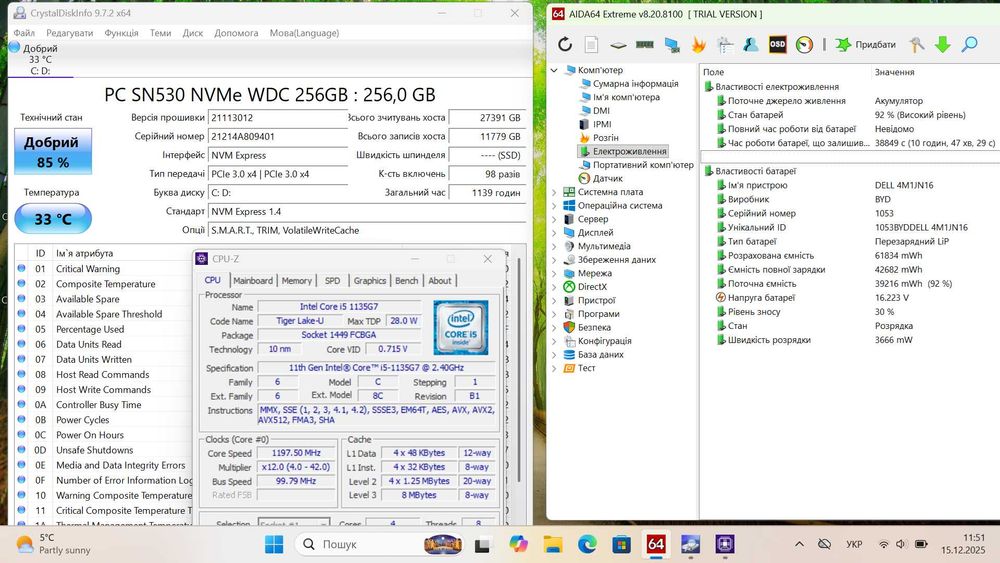Select the C: D: disk selector button

pos(40,59)
